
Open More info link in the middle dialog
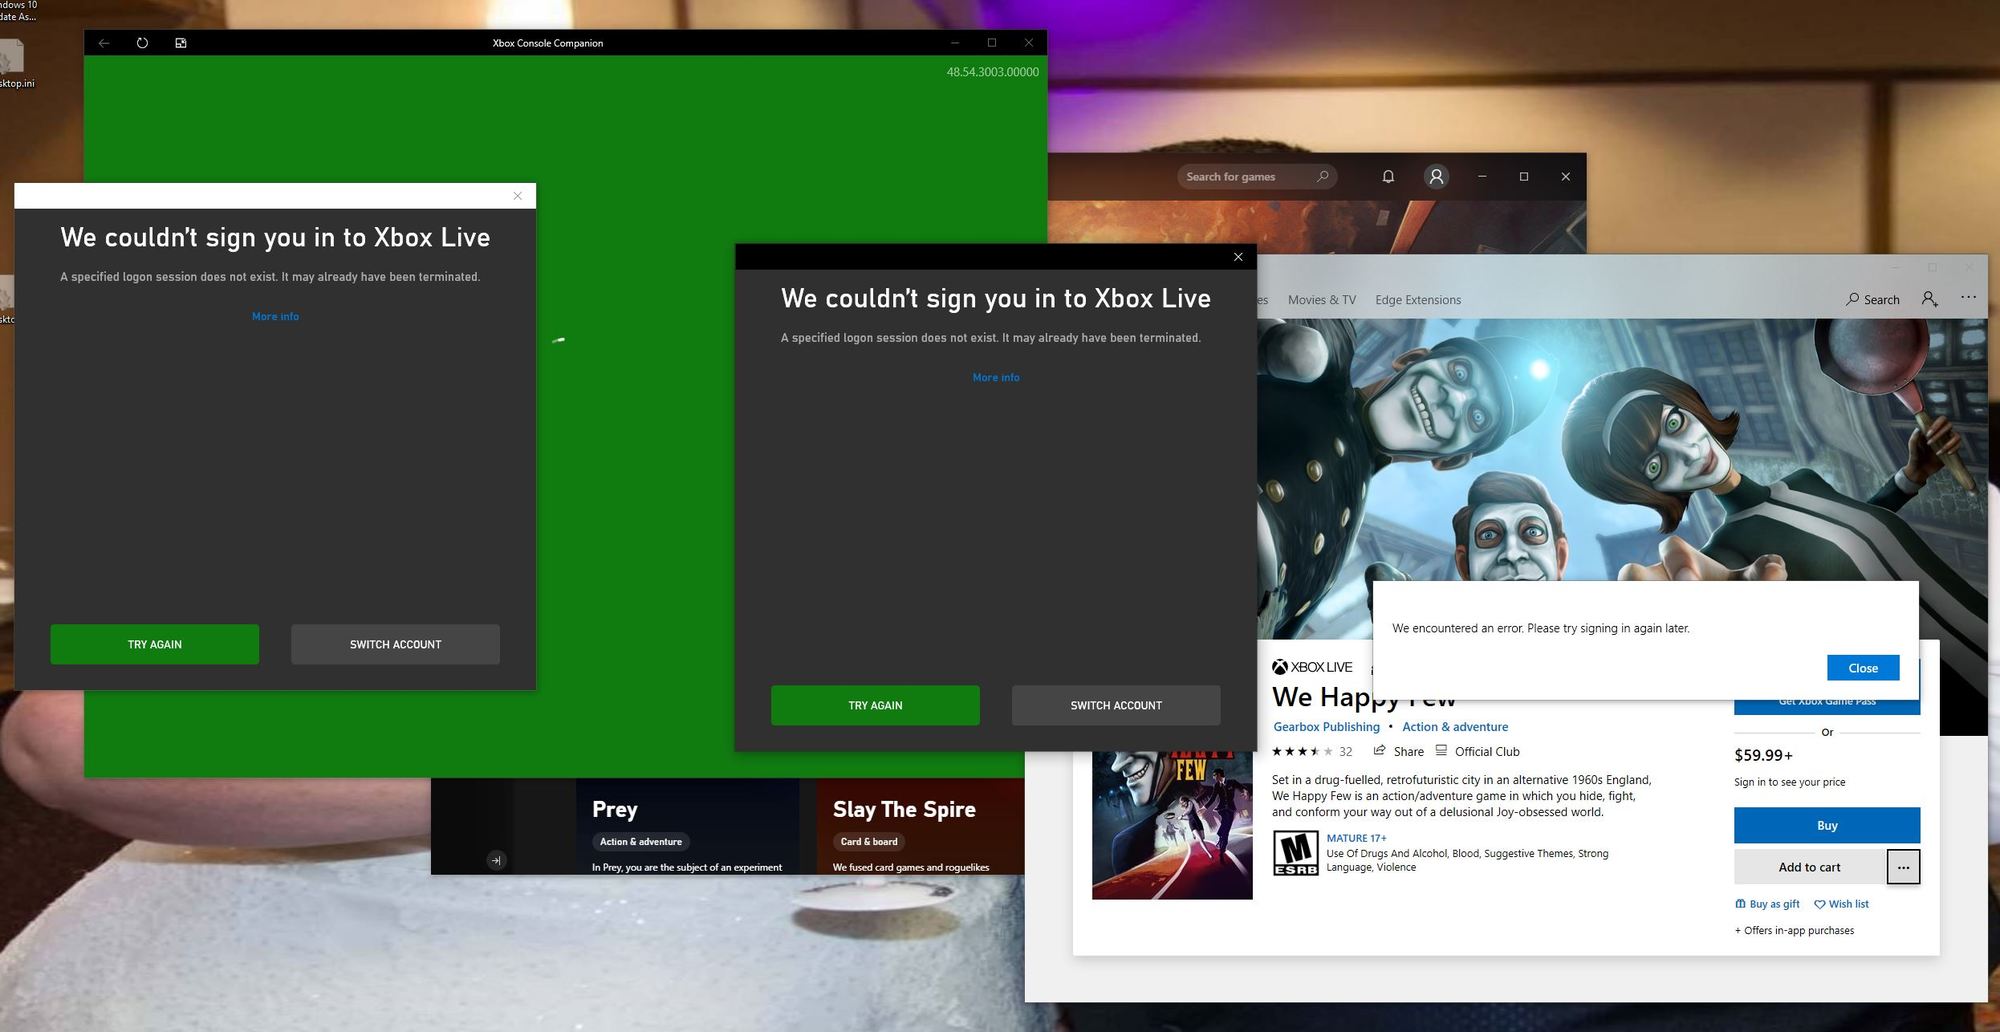pos(996,377)
